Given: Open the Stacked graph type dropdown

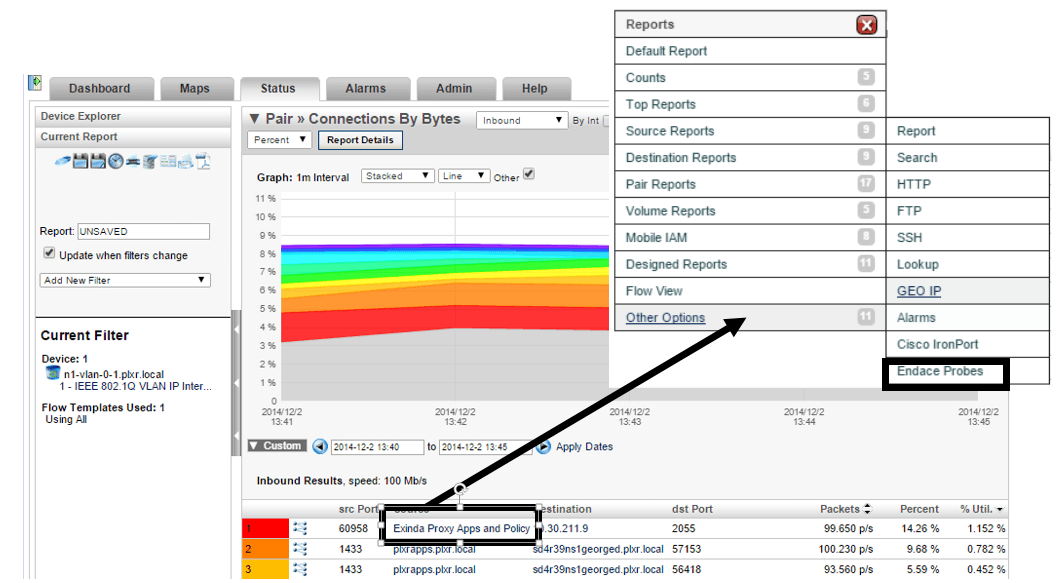Looking at the screenshot, I should pos(398,176).
